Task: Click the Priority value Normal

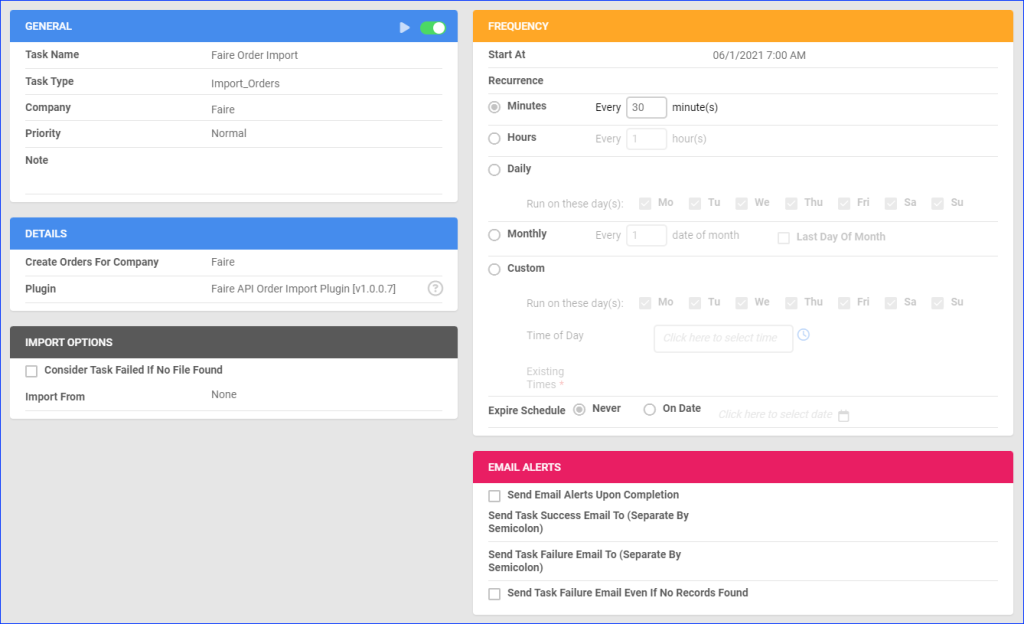Action: (229, 134)
